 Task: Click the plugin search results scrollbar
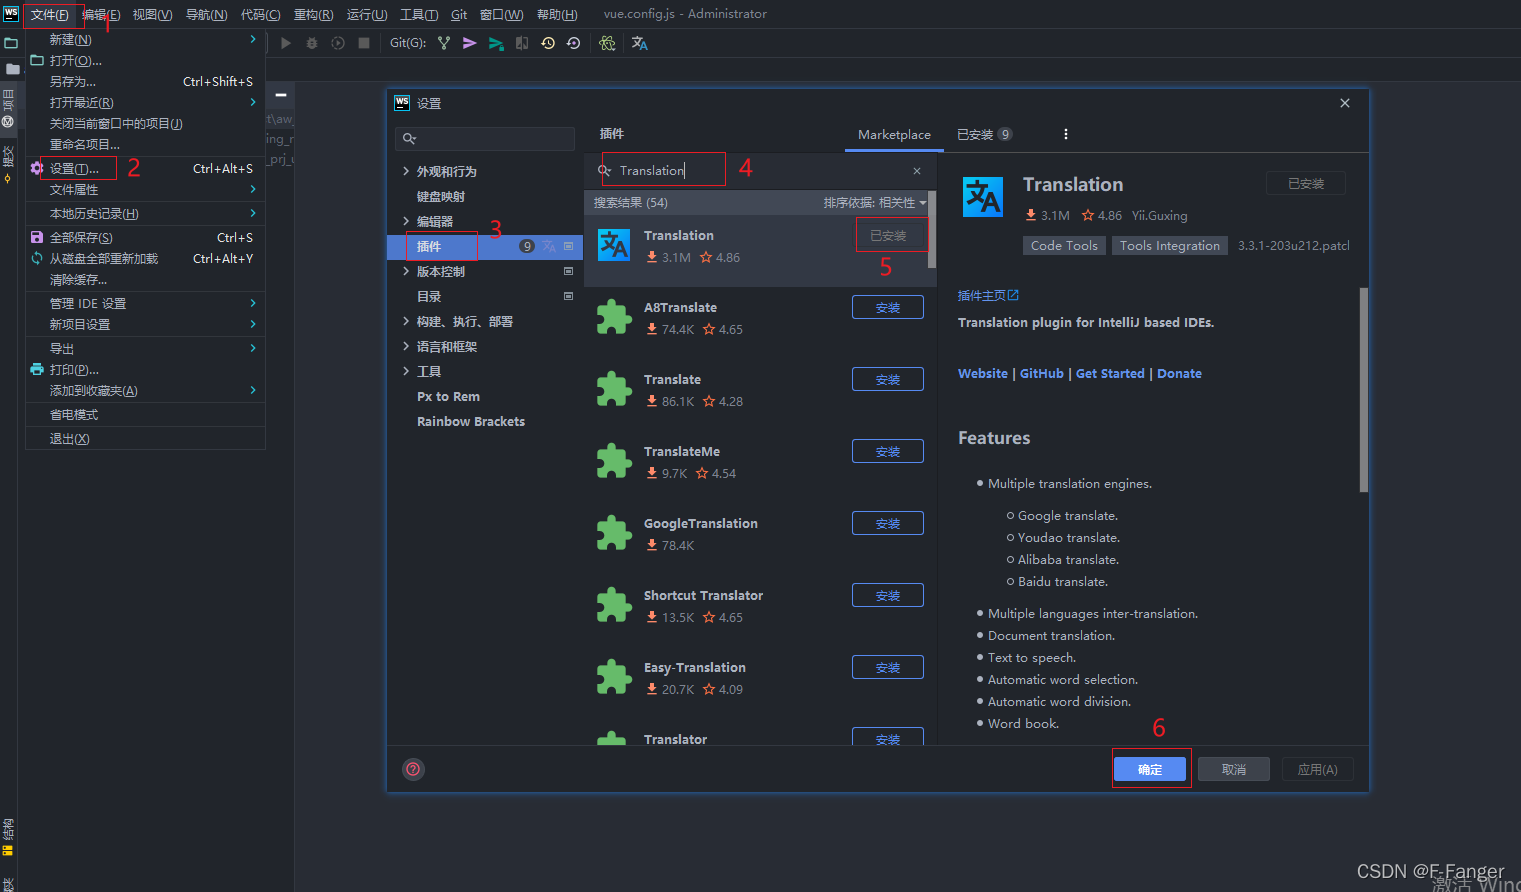point(932,230)
